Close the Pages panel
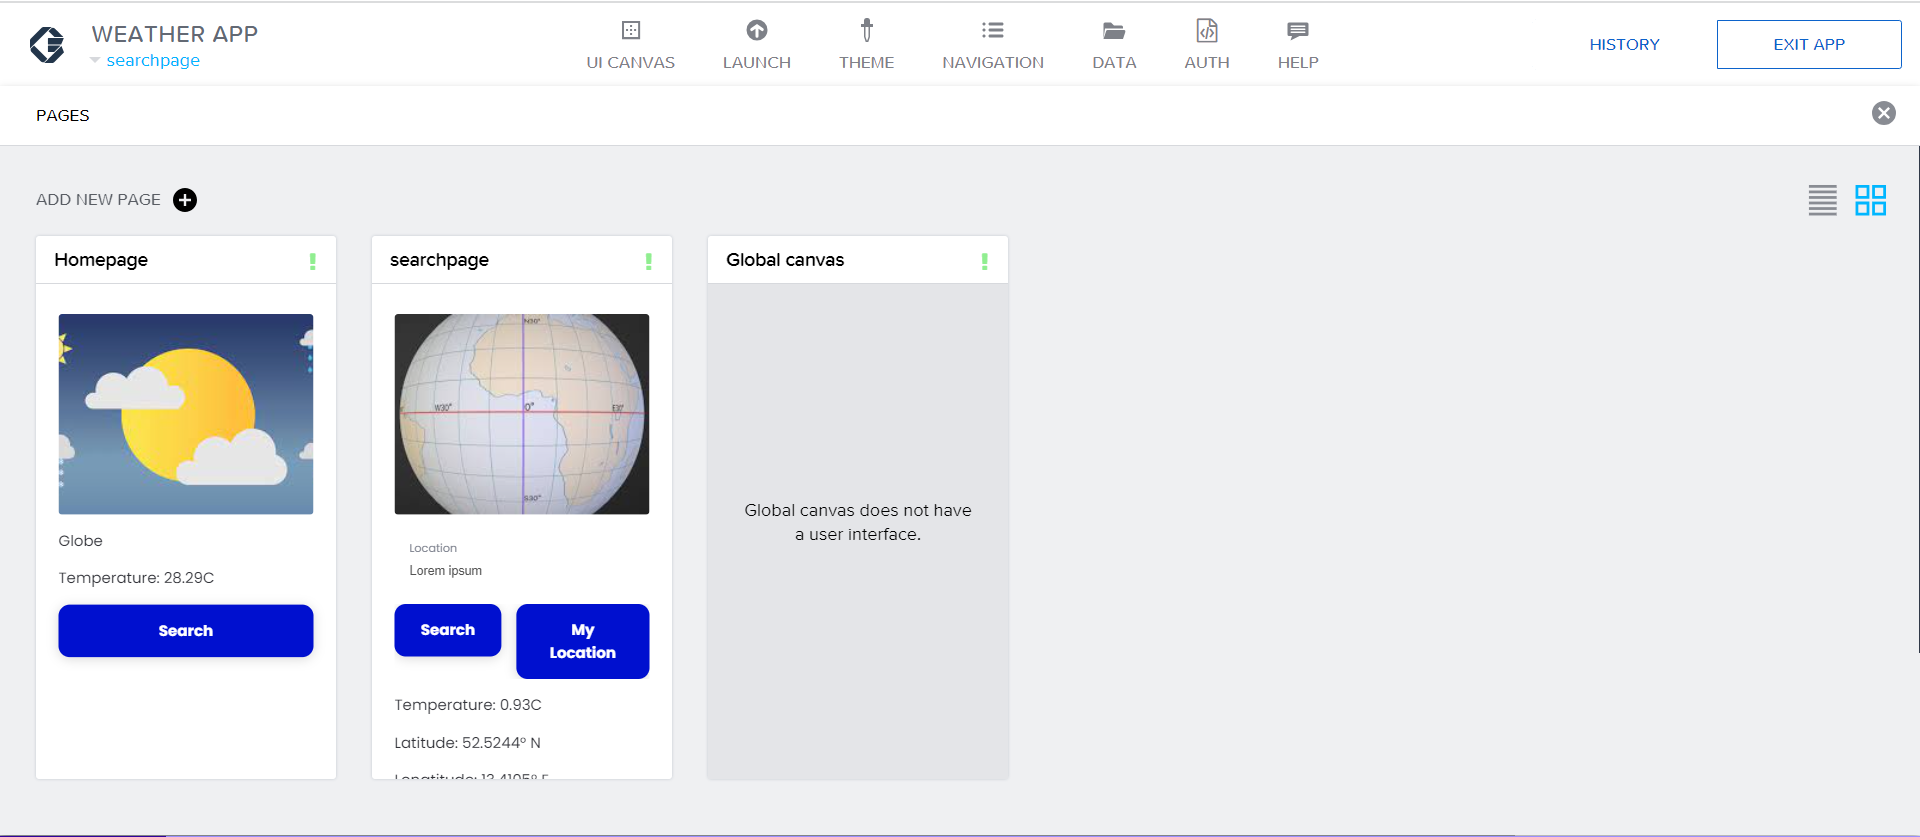 pyautogui.click(x=1883, y=113)
